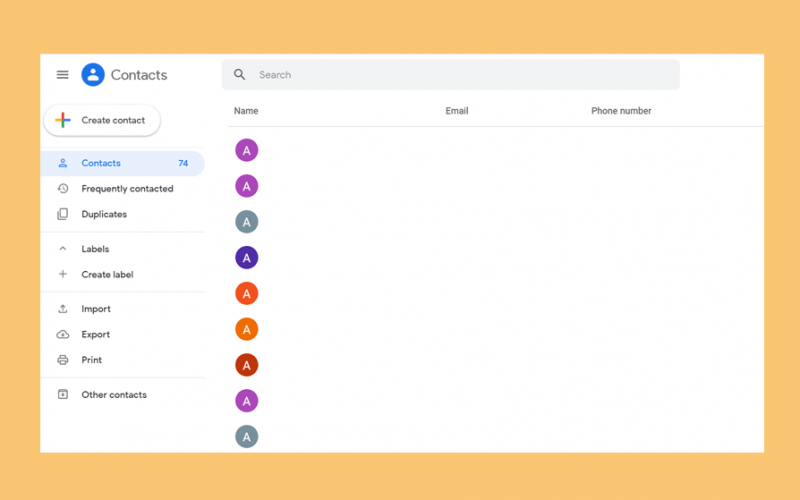Image resolution: width=800 pixels, height=500 pixels.
Task: Select the first purple A avatar
Action: [x=246, y=151]
